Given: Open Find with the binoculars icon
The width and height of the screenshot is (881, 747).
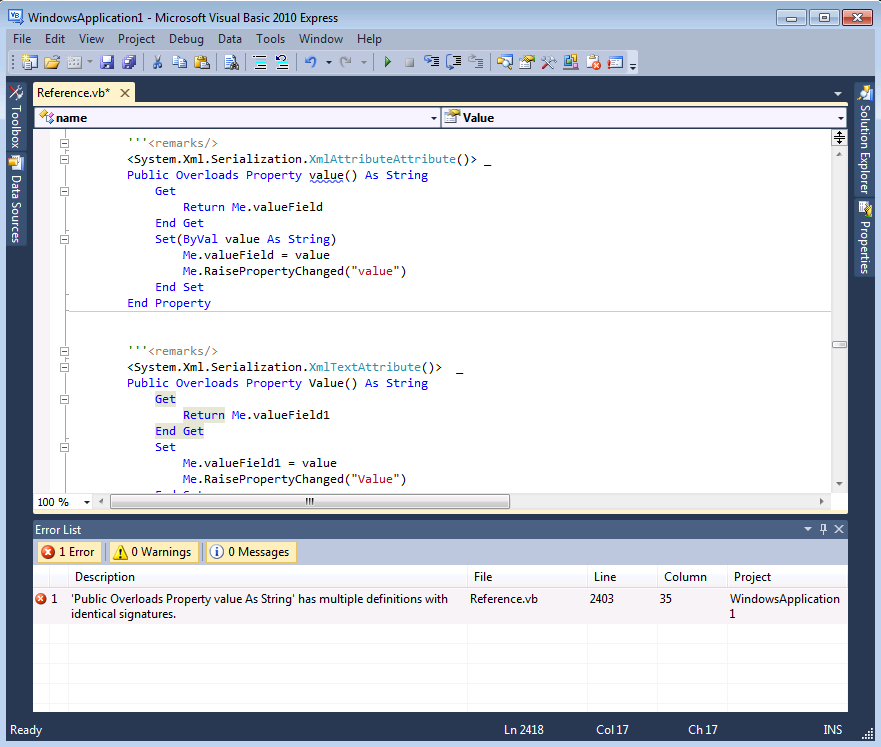Looking at the screenshot, I should point(231,62).
